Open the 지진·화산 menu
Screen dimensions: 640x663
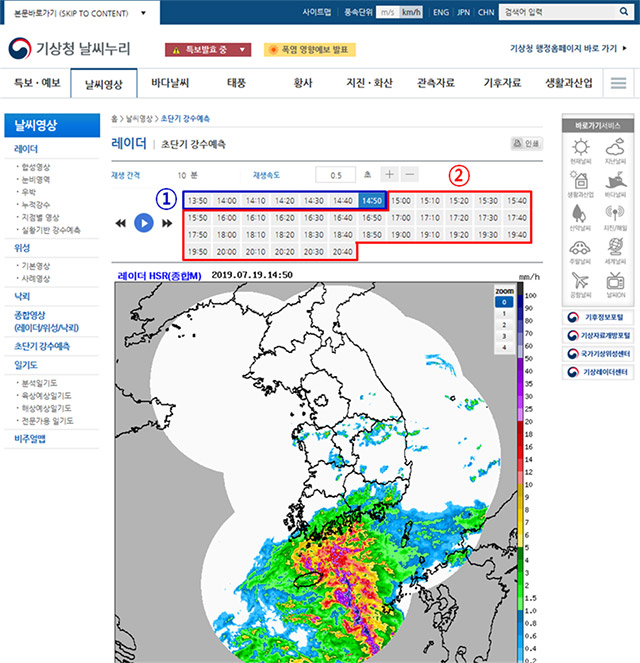click(x=369, y=83)
